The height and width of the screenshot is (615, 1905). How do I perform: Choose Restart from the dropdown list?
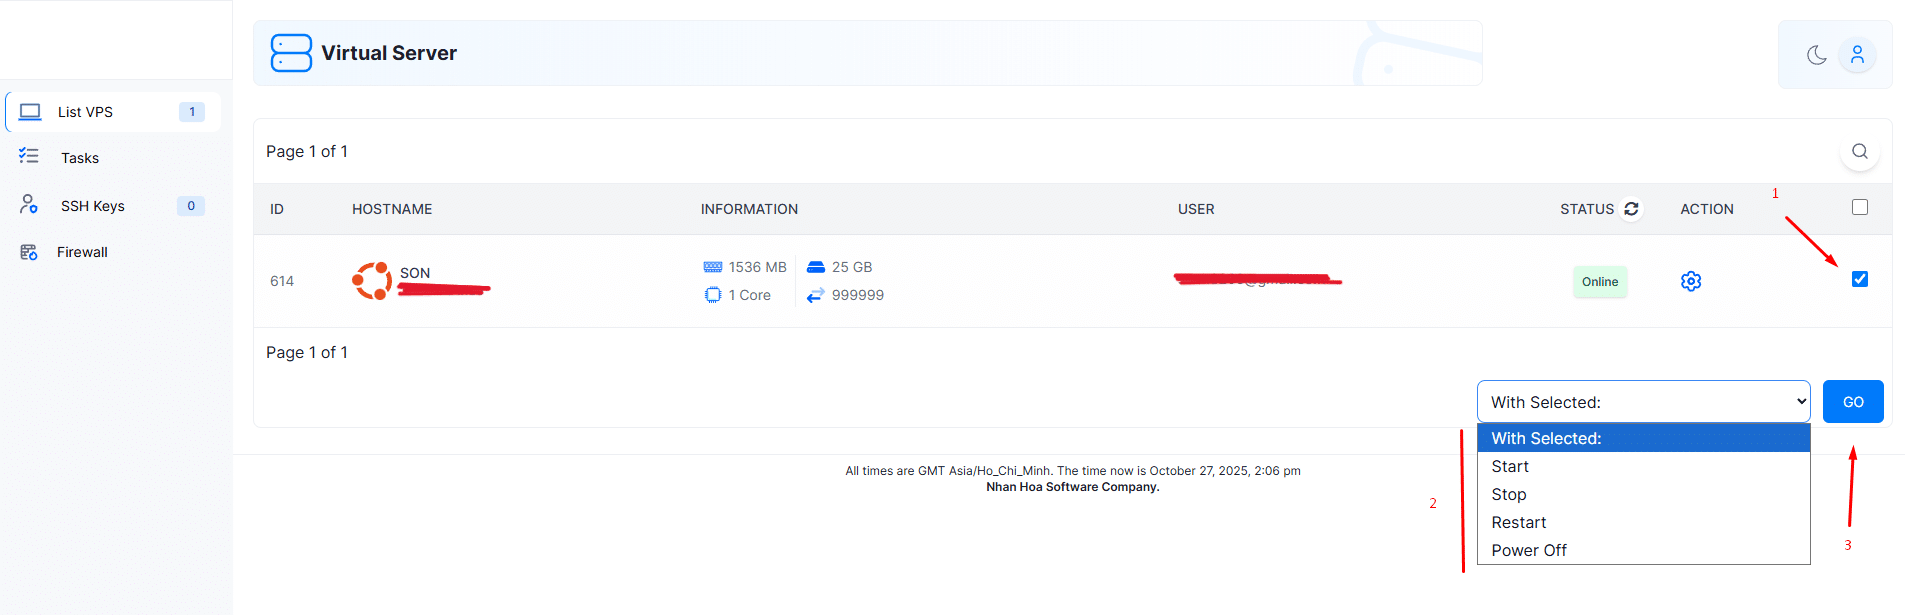1518,522
